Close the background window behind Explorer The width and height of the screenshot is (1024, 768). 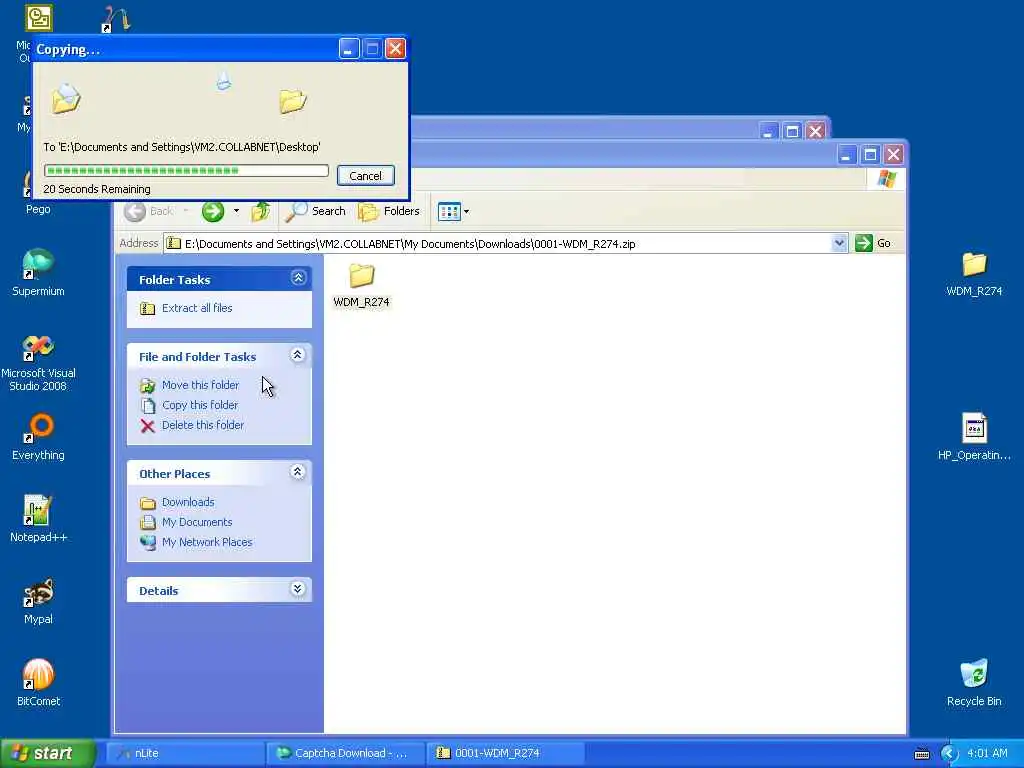click(815, 131)
